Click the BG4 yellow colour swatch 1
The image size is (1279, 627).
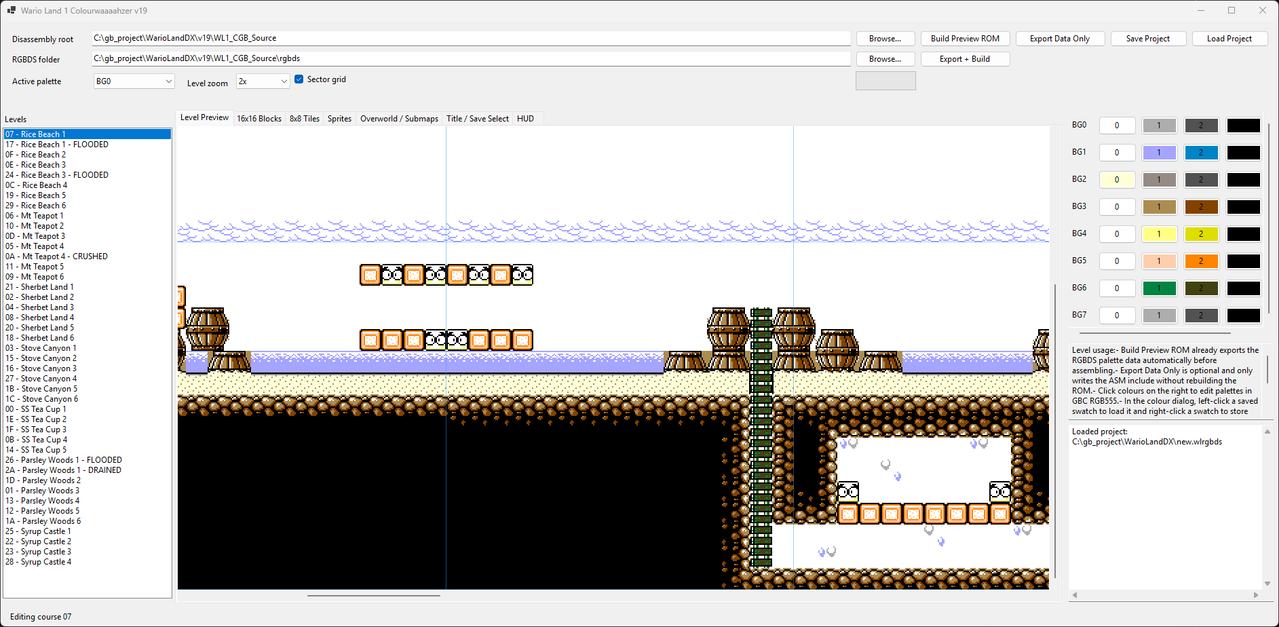pyautogui.click(x=1158, y=234)
